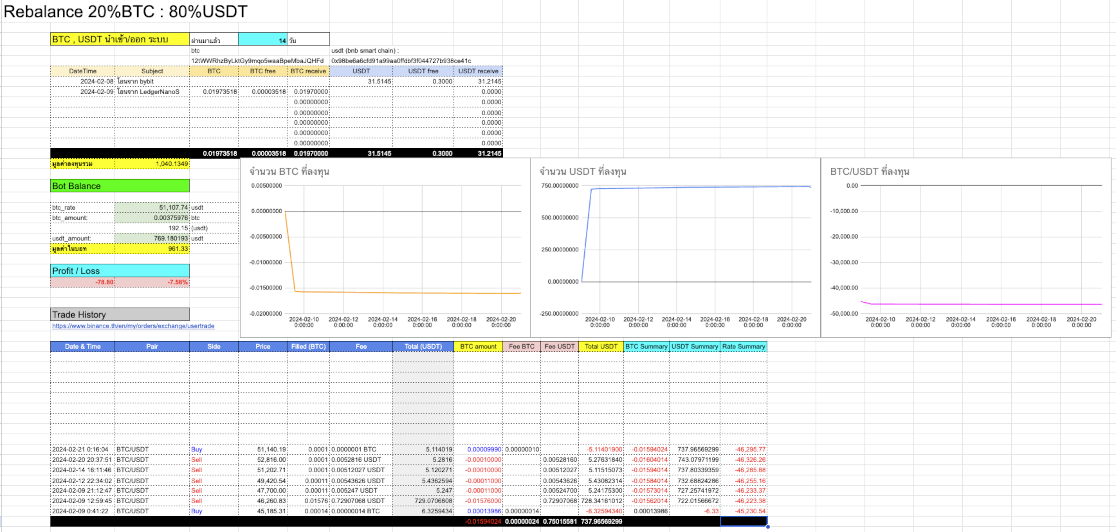The image size is (1116, 532).
Task: Click the 737.96569299 total in black row
Action: pyautogui.click(x=601, y=522)
